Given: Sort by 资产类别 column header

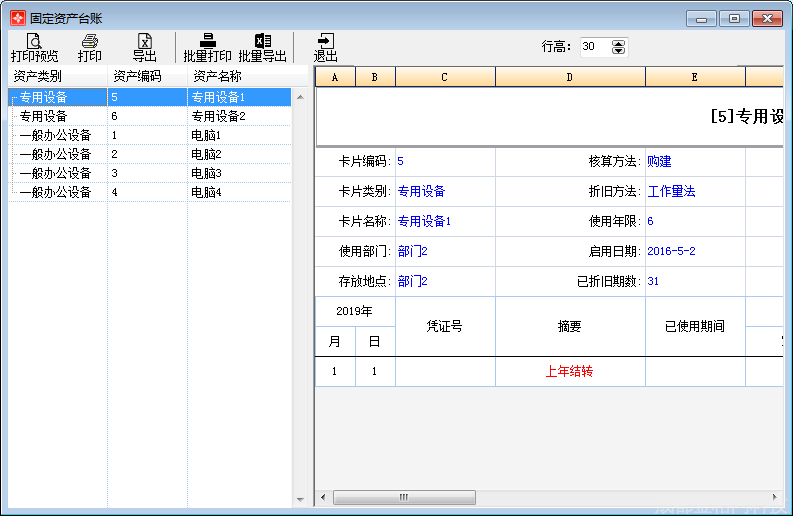Looking at the screenshot, I should 58,76.
